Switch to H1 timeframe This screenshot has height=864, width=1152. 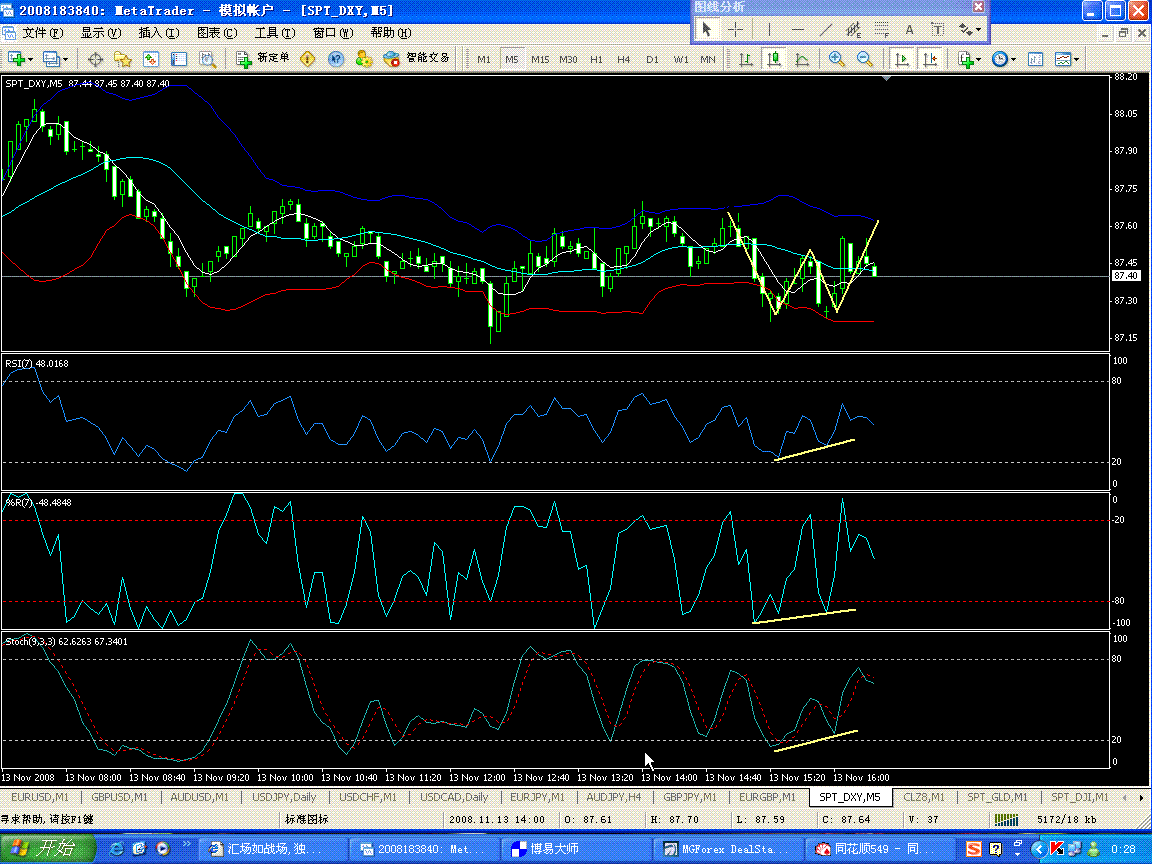596,60
